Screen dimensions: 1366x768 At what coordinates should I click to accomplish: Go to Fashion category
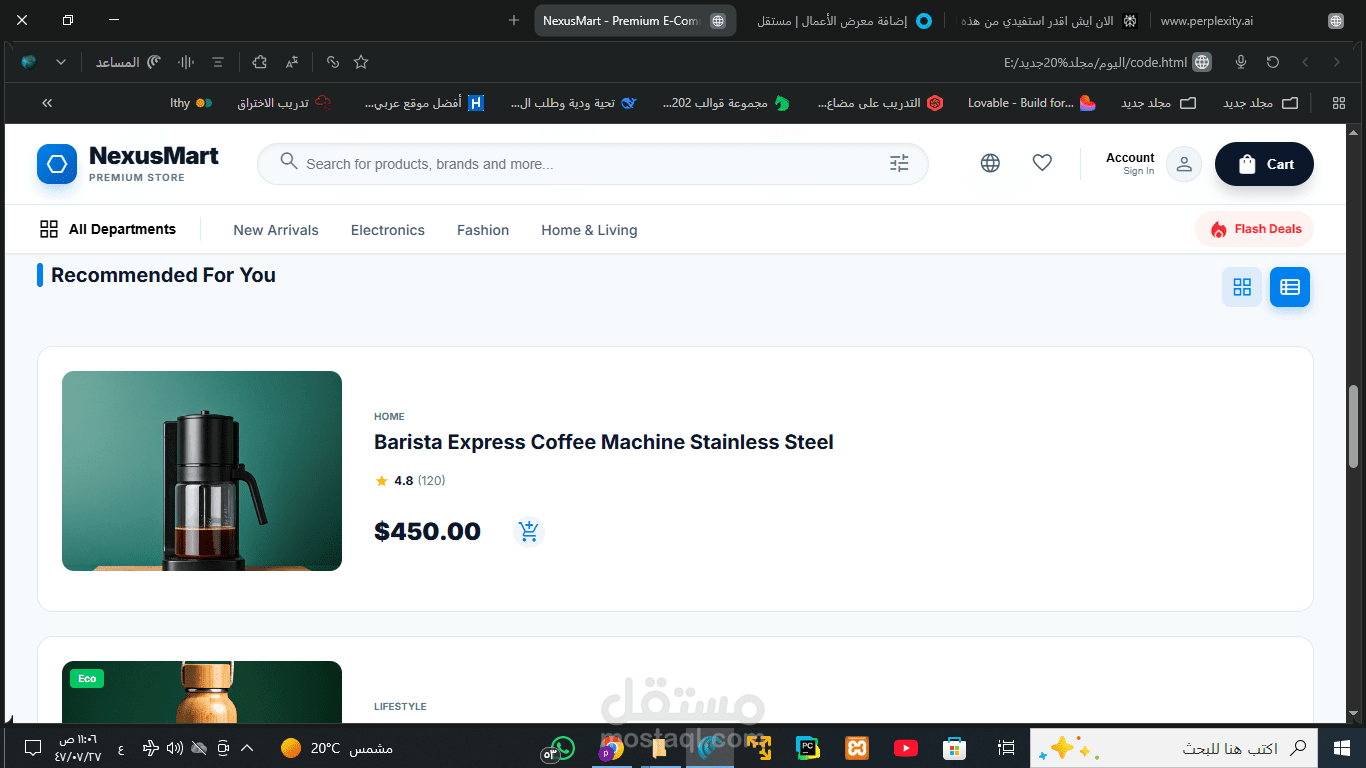(483, 230)
